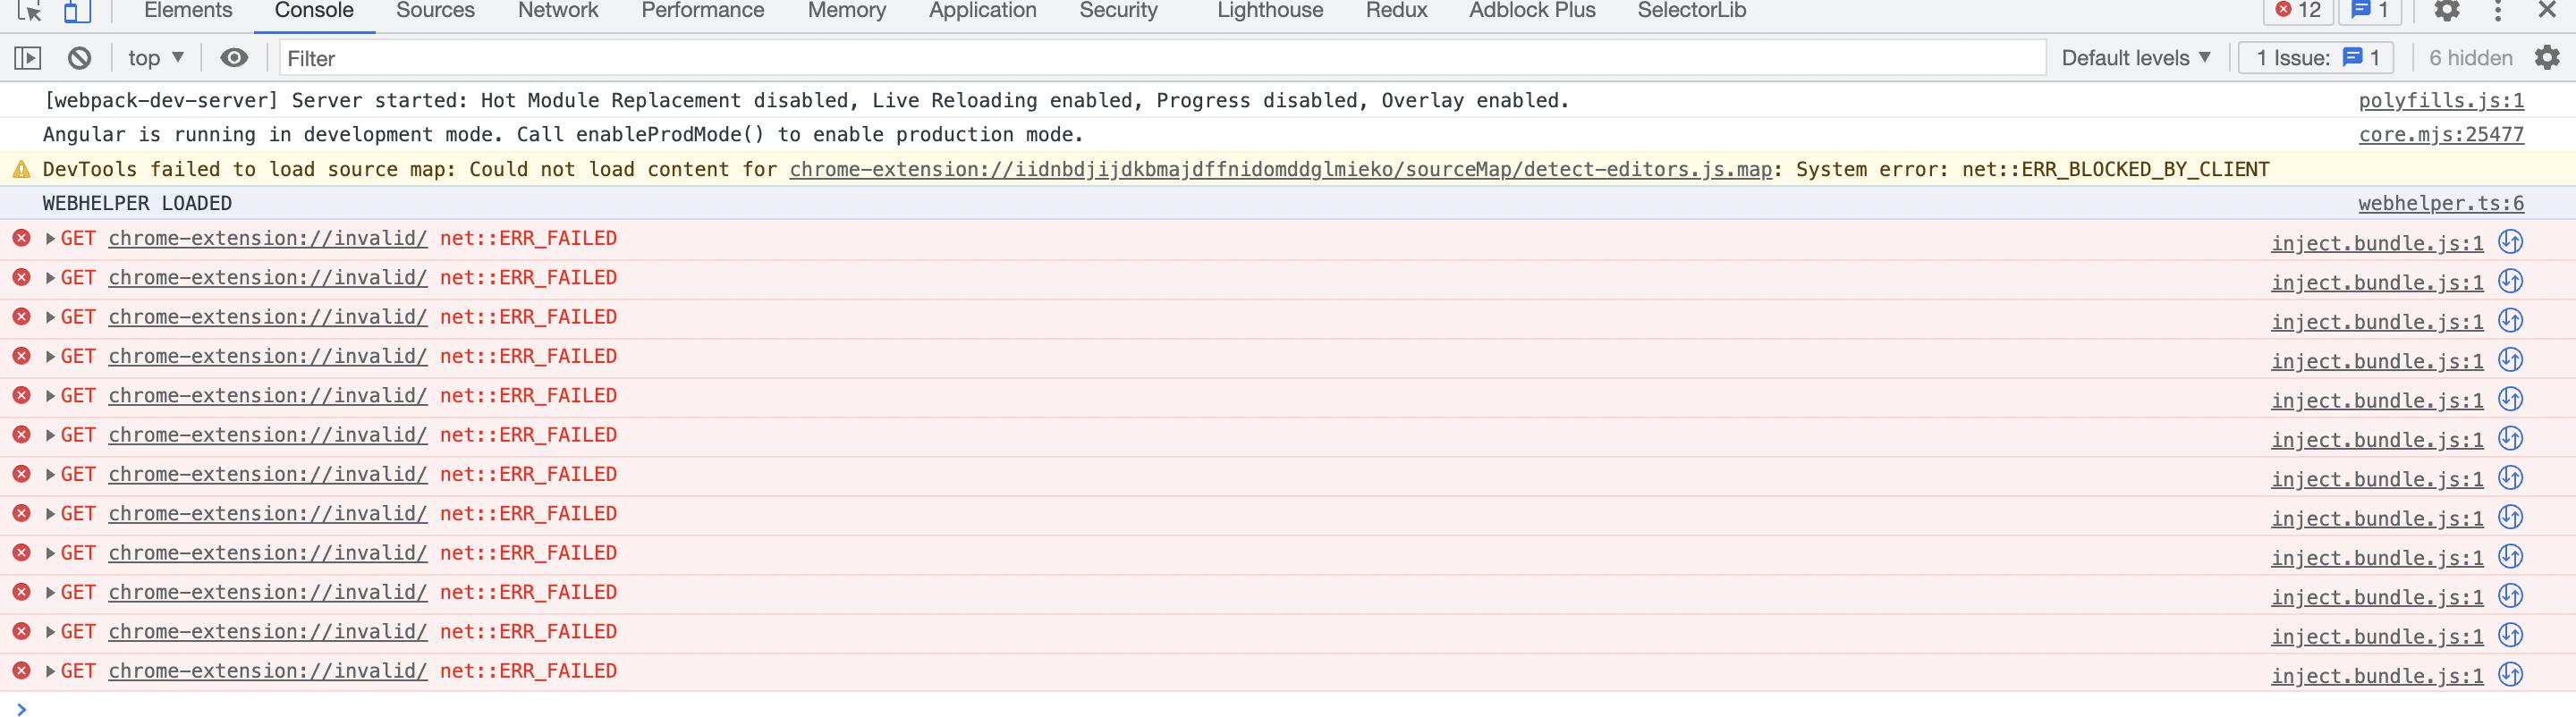Open the Lighthouse tab
The height and width of the screenshot is (717, 2576).
(x=1270, y=11)
